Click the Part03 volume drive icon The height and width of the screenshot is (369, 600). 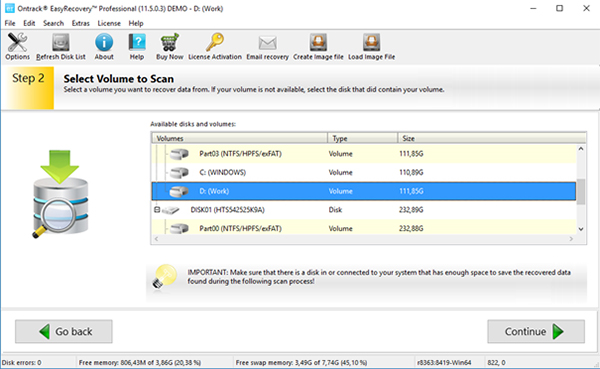coord(179,154)
